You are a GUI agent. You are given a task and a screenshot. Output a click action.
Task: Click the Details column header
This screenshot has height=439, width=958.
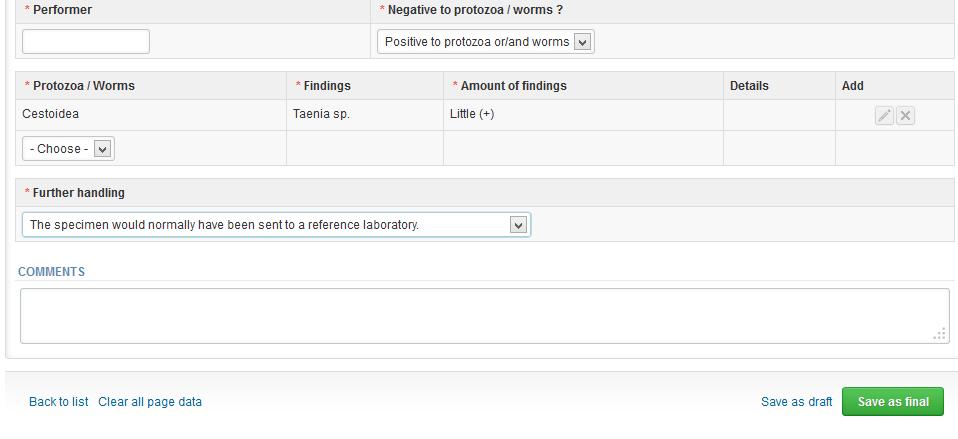749,85
